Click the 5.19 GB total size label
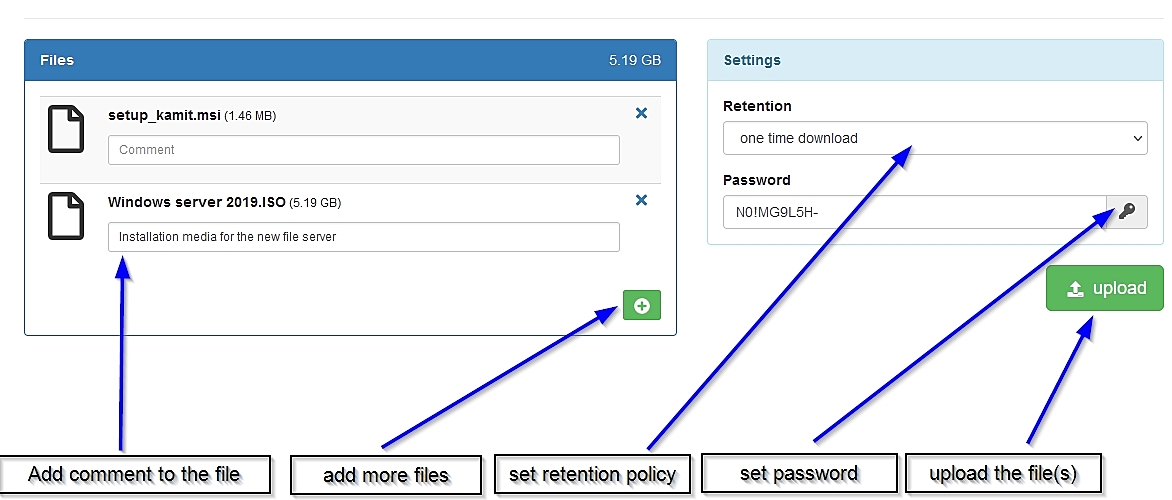This screenshot has width=1172, height=500. (x=635, y=60)
